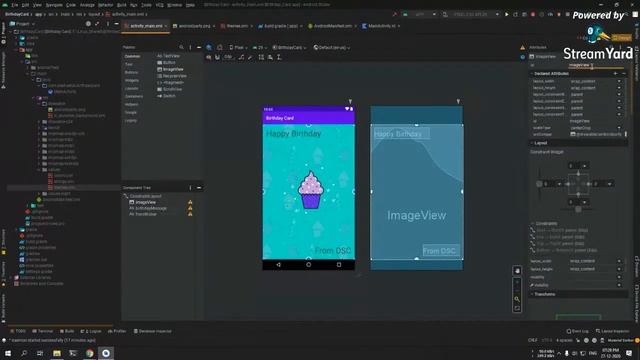Open the Project view dropdown
Screen dimensions: 640x360
[22, 24]
